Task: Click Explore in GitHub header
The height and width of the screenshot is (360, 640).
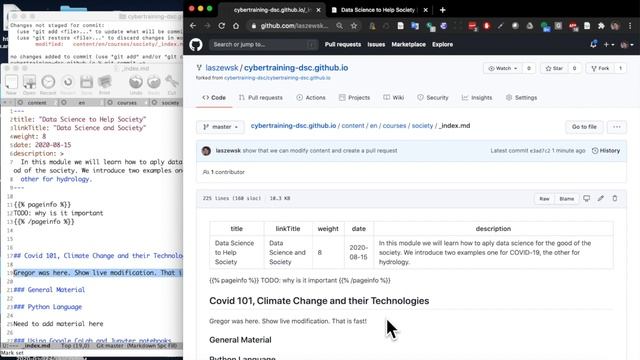Action: (x=442, y=44)
